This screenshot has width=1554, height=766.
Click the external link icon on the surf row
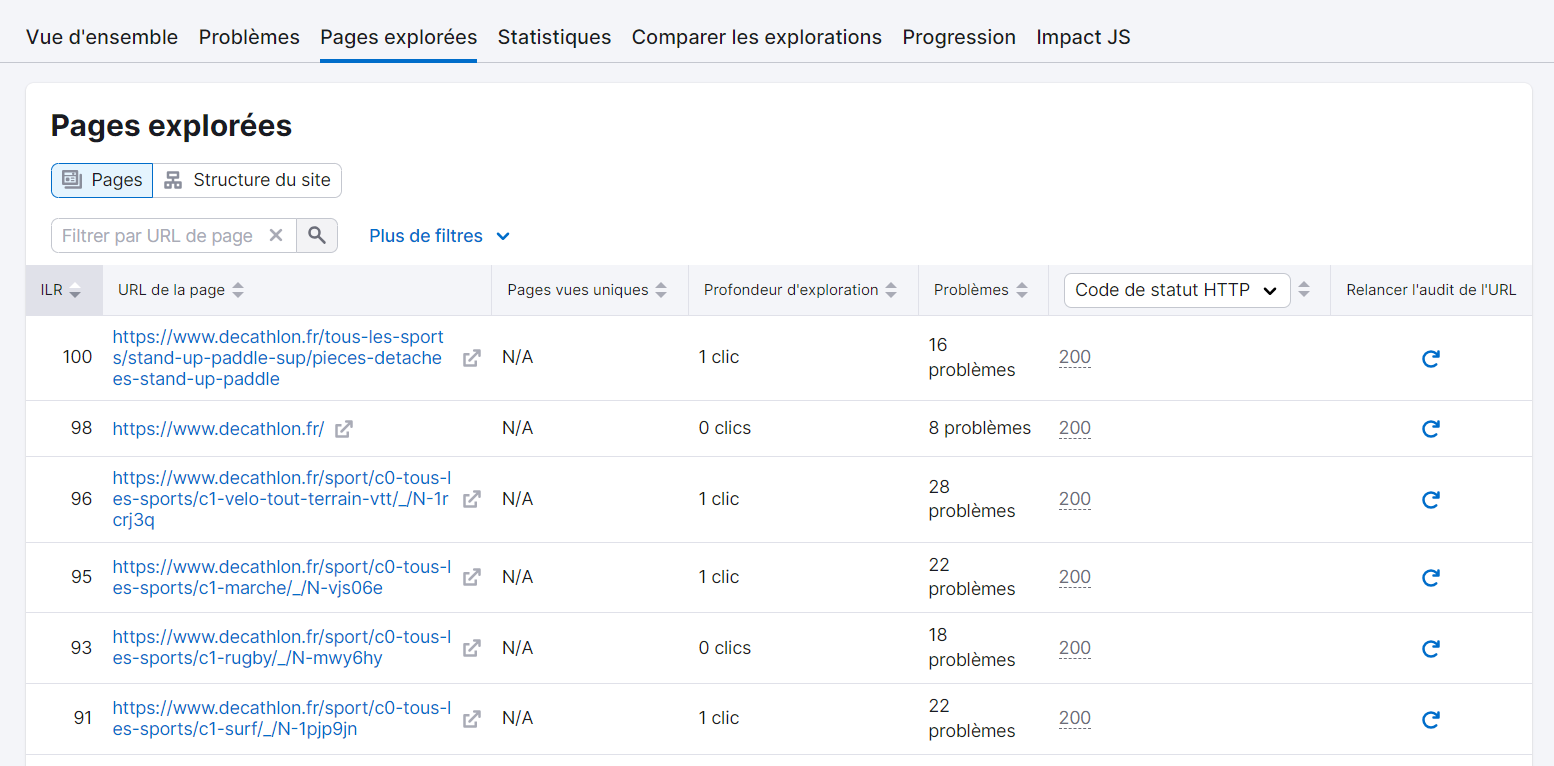[471, 718]
